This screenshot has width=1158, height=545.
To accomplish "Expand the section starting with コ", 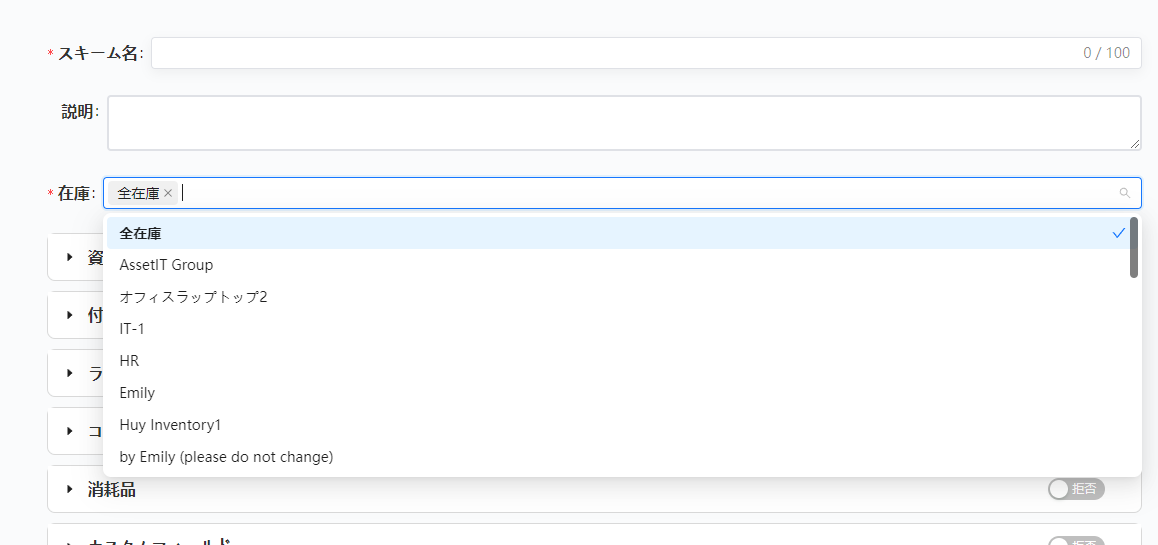I will pyautogui.click(x=70, y=431).
